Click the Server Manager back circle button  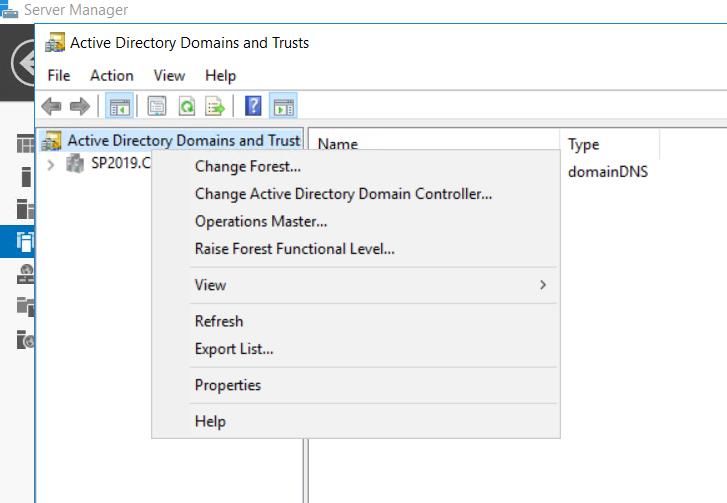coord(24,62)
